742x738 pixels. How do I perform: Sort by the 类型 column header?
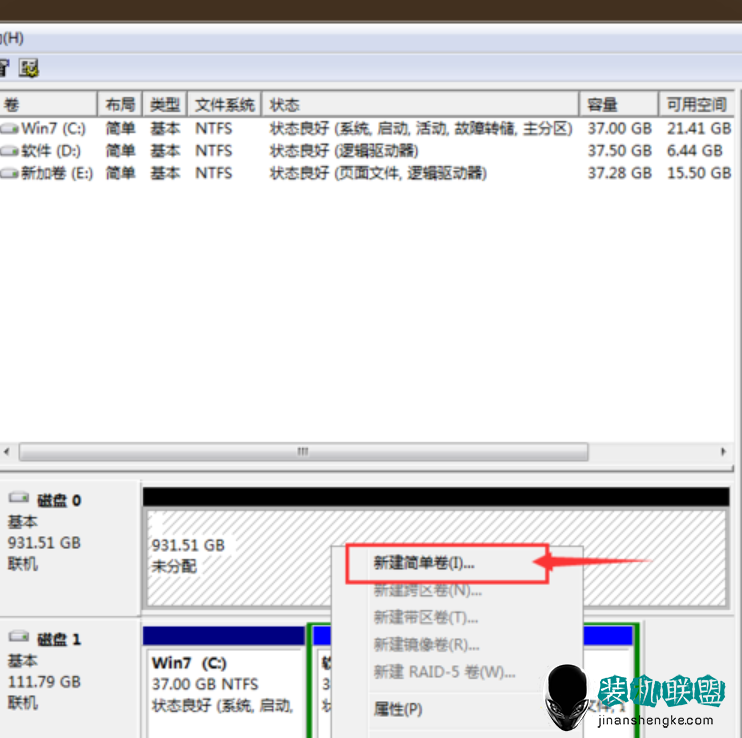click(x=165, y=104)
